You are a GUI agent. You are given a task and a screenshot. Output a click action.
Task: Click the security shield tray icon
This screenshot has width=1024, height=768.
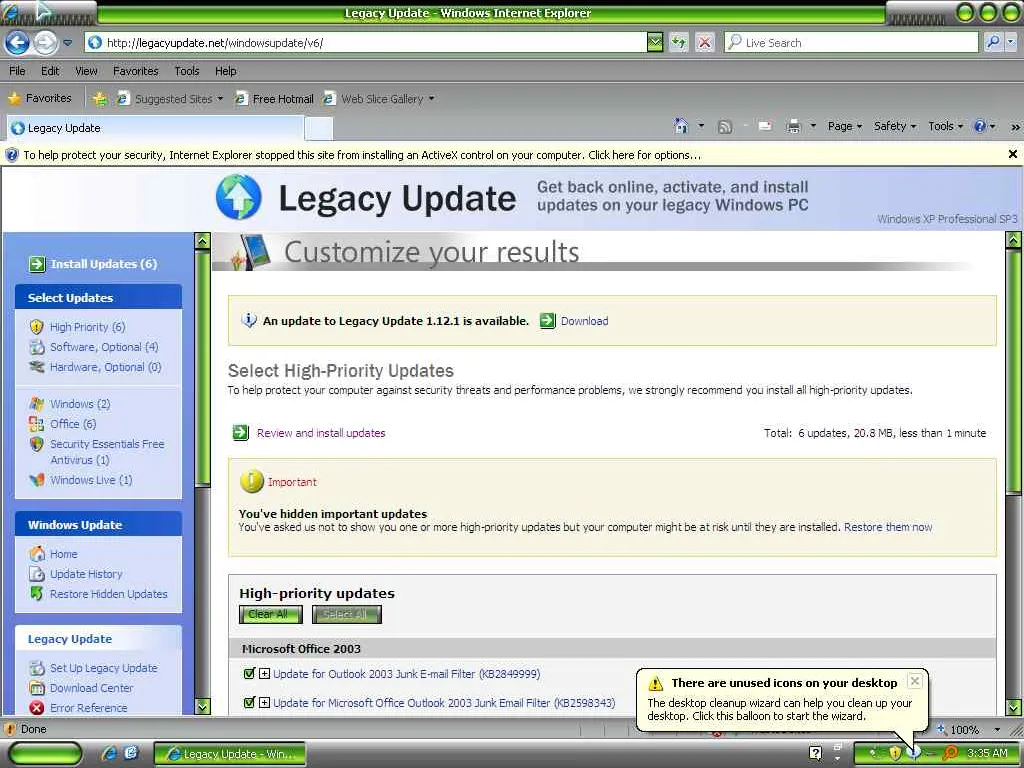895,753
